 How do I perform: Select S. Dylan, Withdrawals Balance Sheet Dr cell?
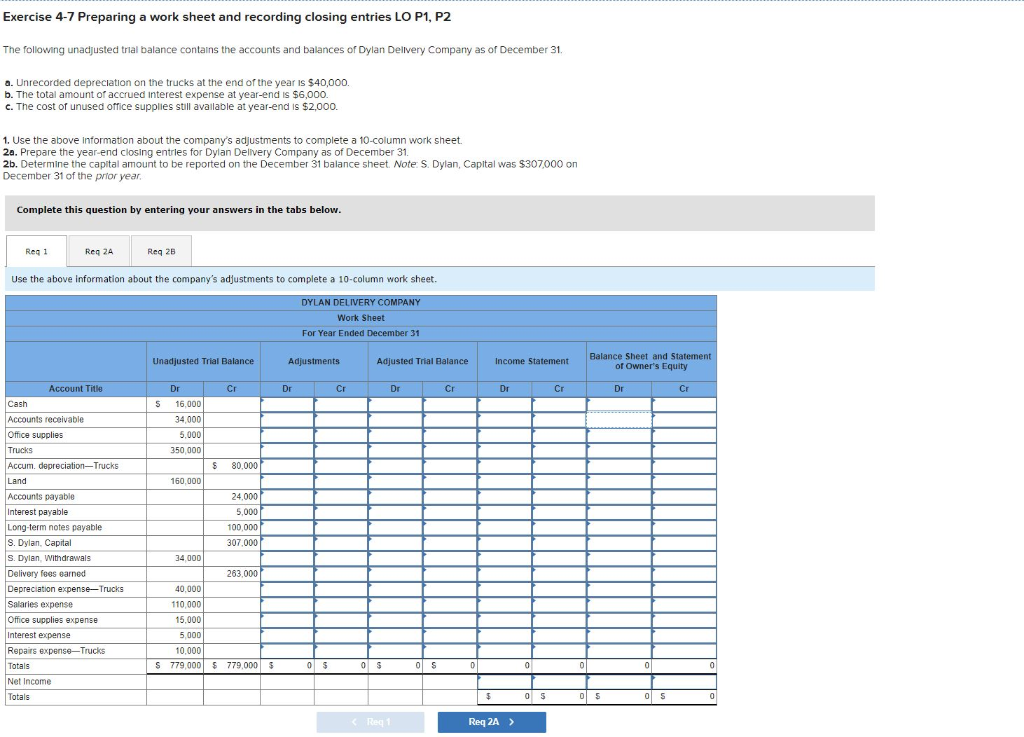619,558
